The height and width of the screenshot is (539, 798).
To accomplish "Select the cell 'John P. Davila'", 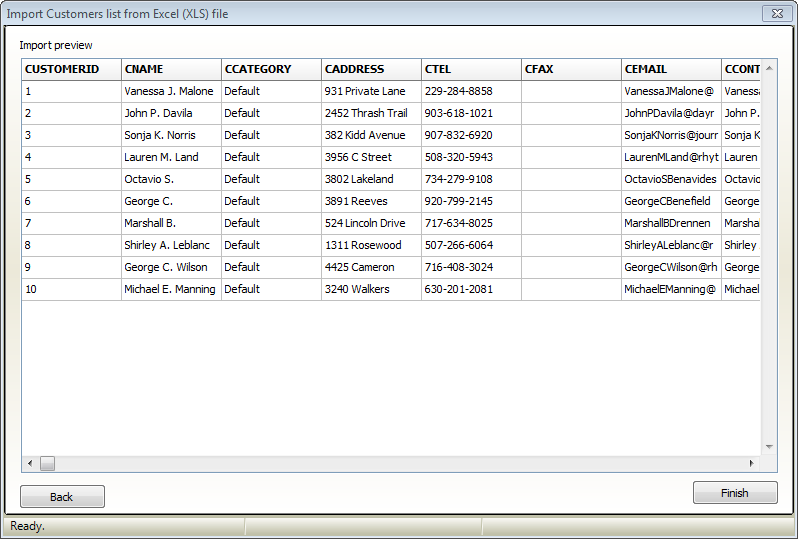I will pos(172,113).
